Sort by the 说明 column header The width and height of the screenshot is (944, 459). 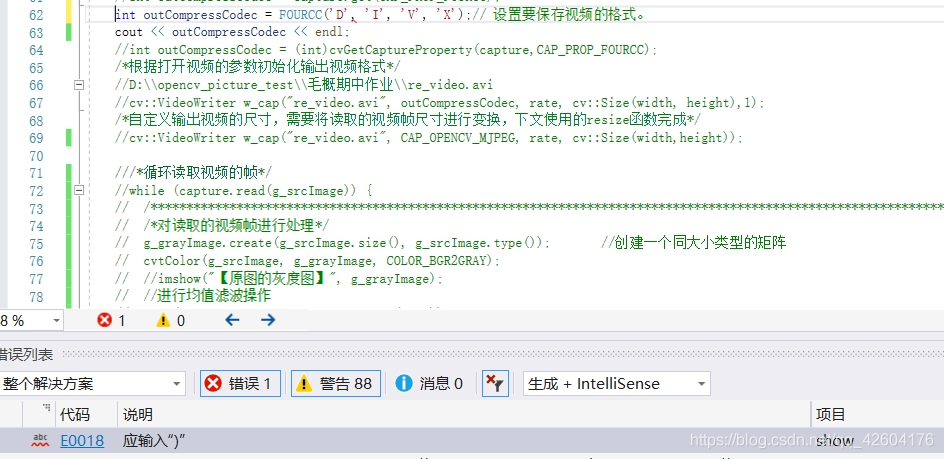464,414
